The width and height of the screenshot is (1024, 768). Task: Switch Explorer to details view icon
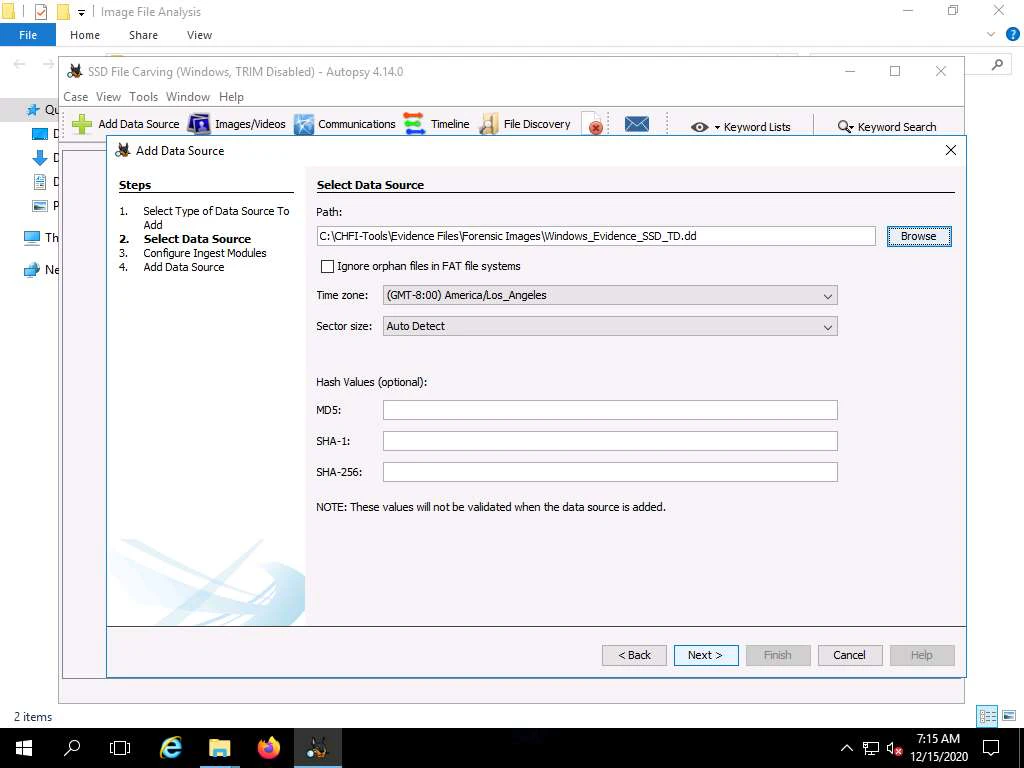point(987,716)
